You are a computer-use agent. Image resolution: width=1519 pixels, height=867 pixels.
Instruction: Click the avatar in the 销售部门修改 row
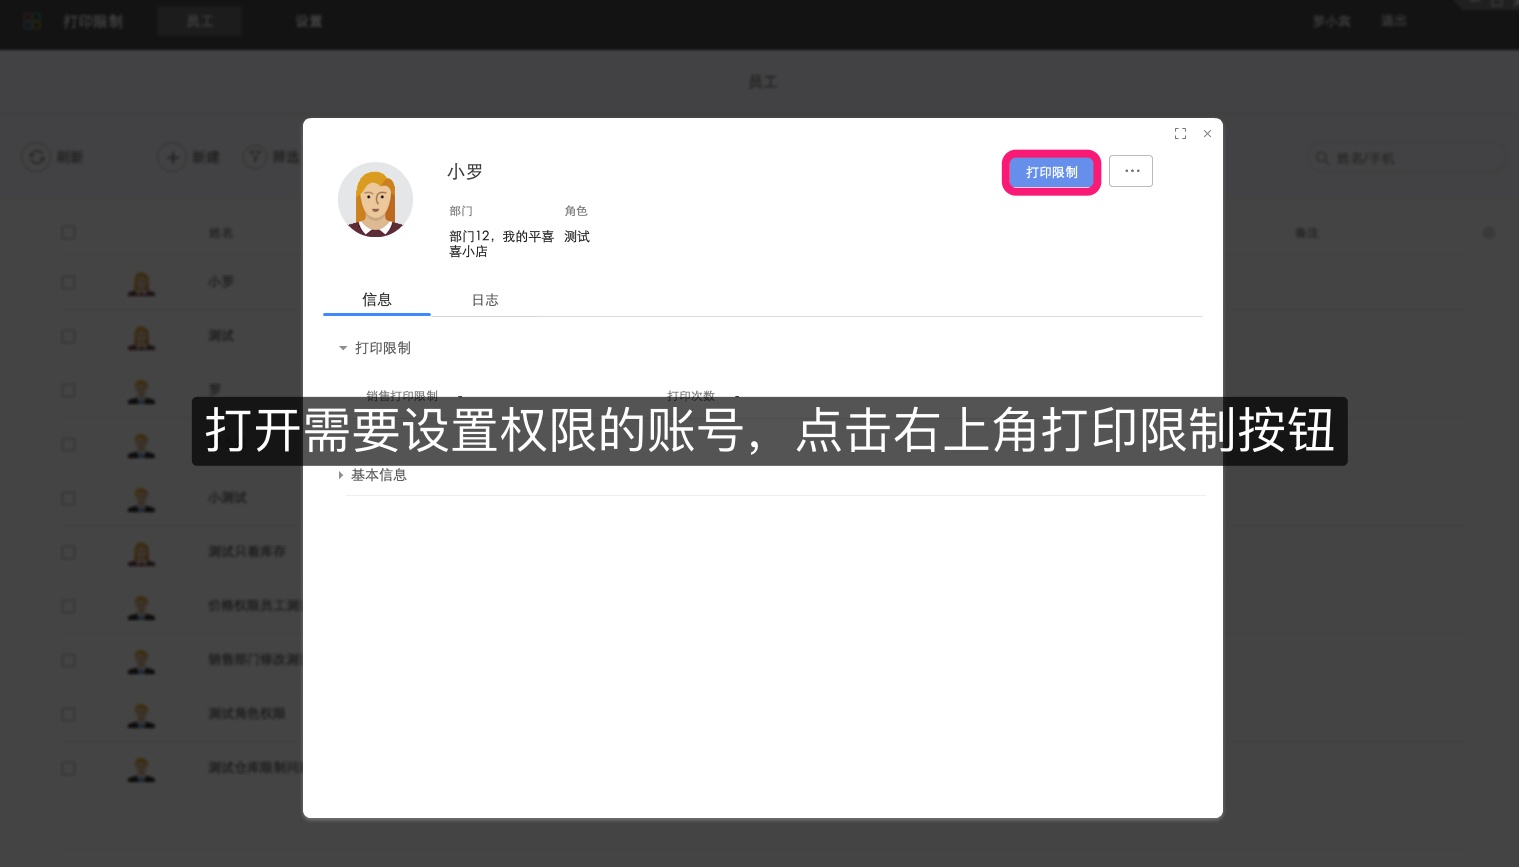(x=141, y=662)
